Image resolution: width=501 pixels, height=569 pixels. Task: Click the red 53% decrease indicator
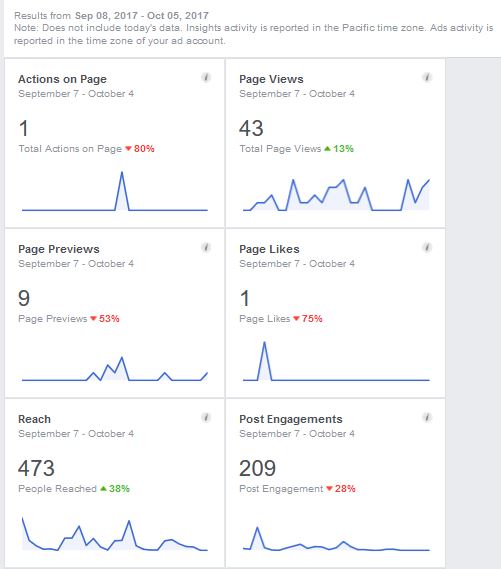(x=105, y=319)
